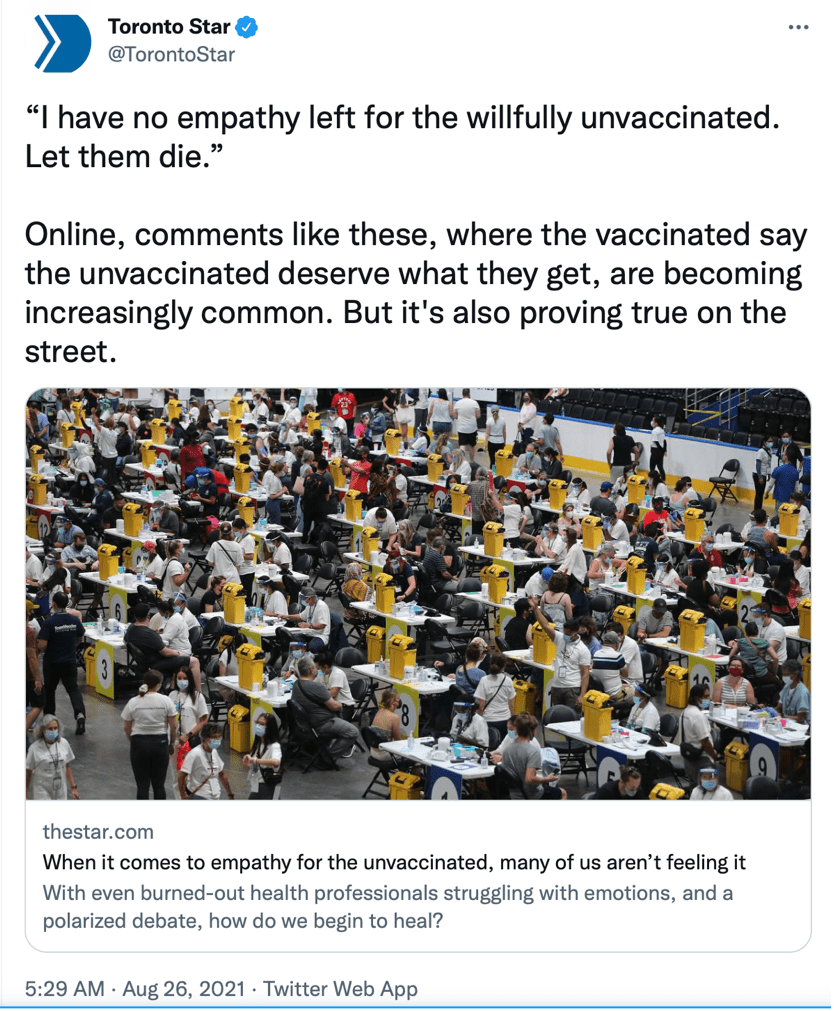Click the article description about burned-out health professionals
This screenshot has width=834, height=1011.
point(388,906)
